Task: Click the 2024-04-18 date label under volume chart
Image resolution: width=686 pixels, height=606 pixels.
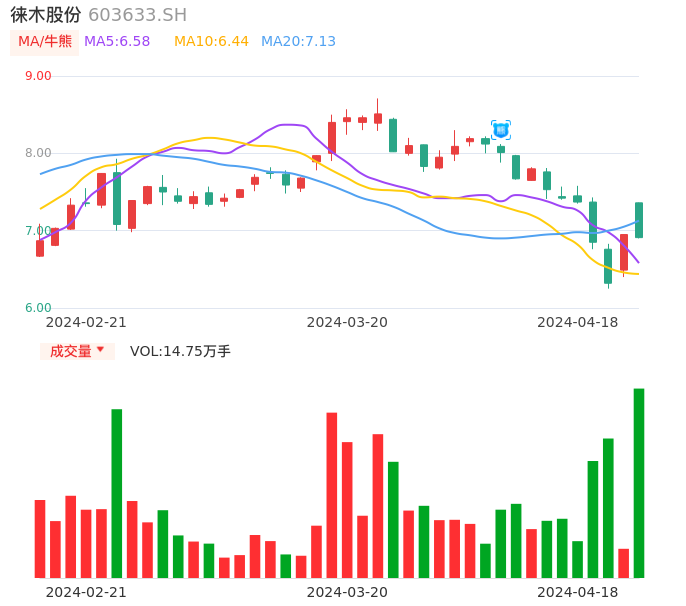Action: [577, 592]
